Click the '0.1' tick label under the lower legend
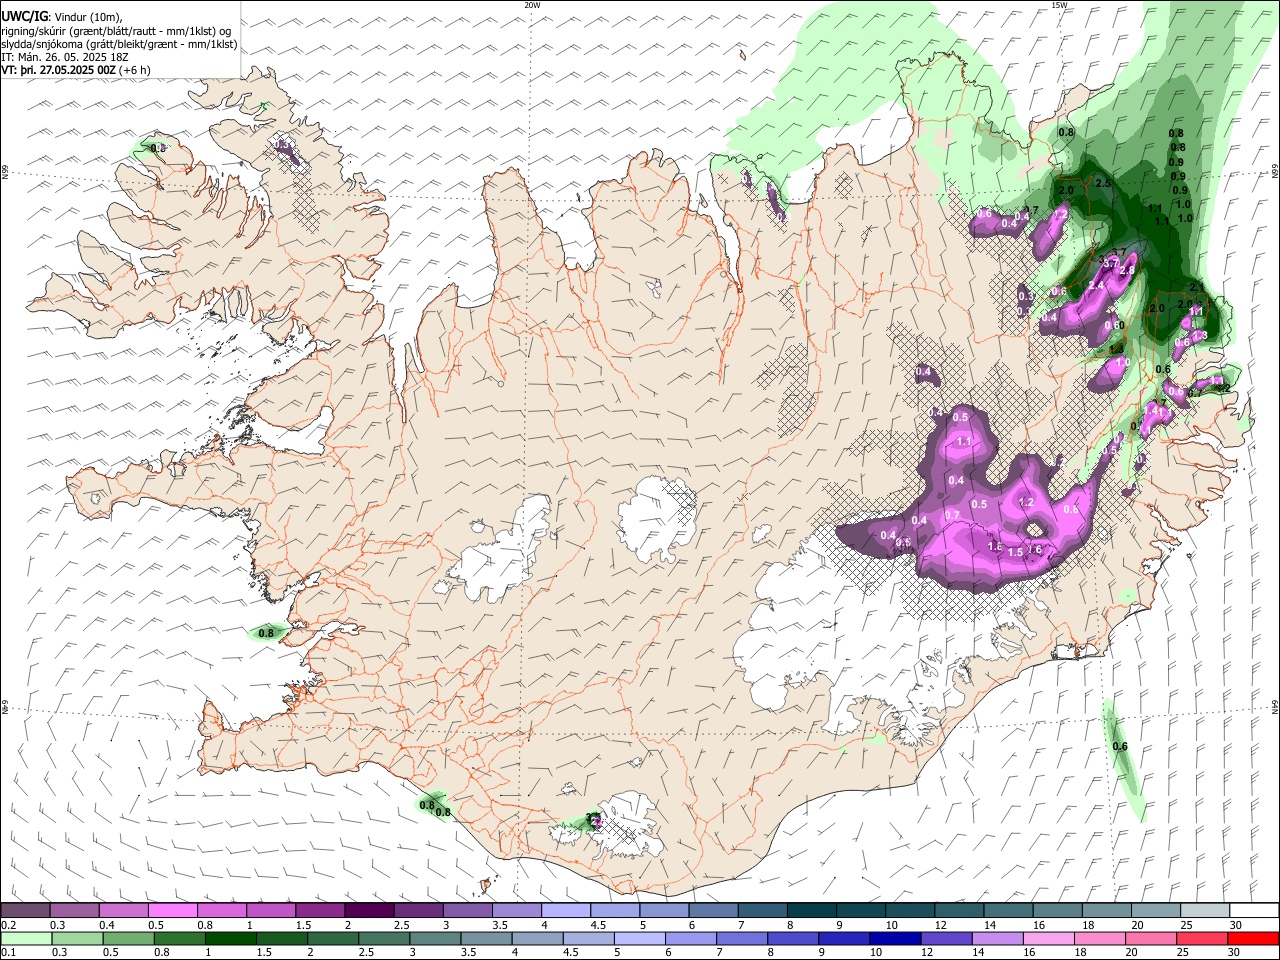Screen dimensions: 1280x960 point(8,953)
